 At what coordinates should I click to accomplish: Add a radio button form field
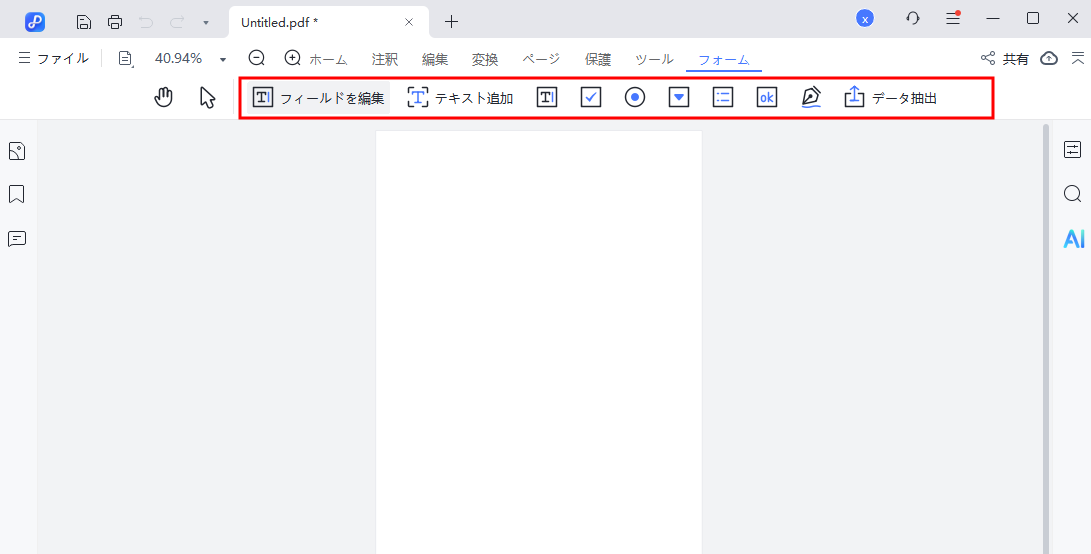[635, 97]
